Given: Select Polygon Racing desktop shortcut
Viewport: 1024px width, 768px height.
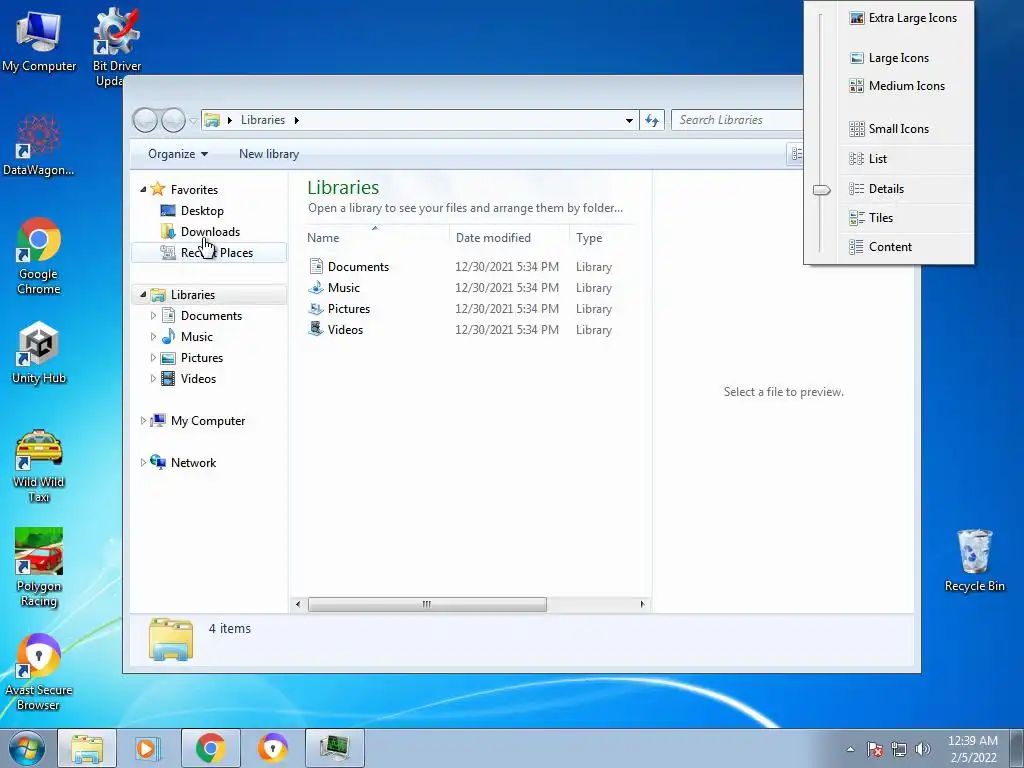Looking at the screenshot, I should [x=39, y=568].
